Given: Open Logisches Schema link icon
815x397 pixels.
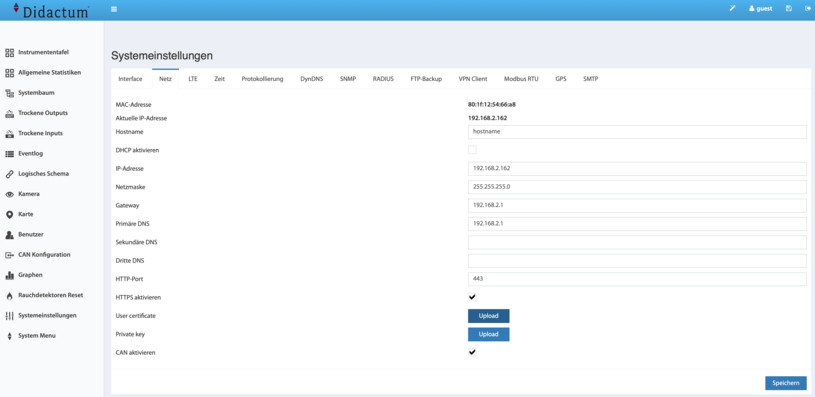Looking at the screenshot, I should 9,174.
